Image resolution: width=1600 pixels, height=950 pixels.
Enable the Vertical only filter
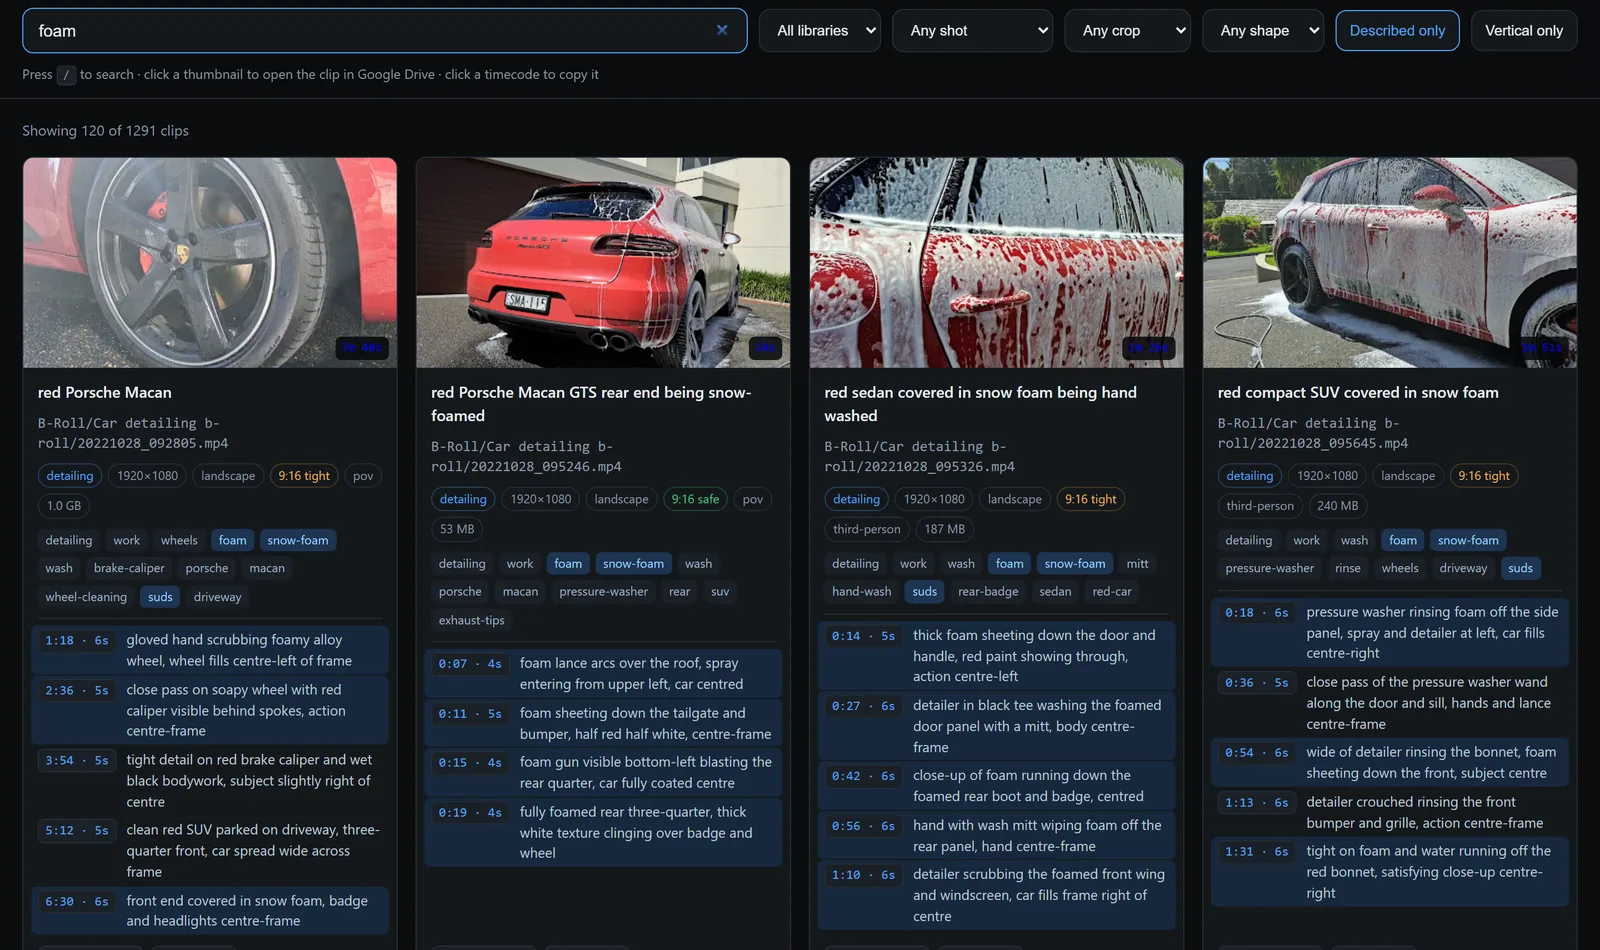point(1524,31)
